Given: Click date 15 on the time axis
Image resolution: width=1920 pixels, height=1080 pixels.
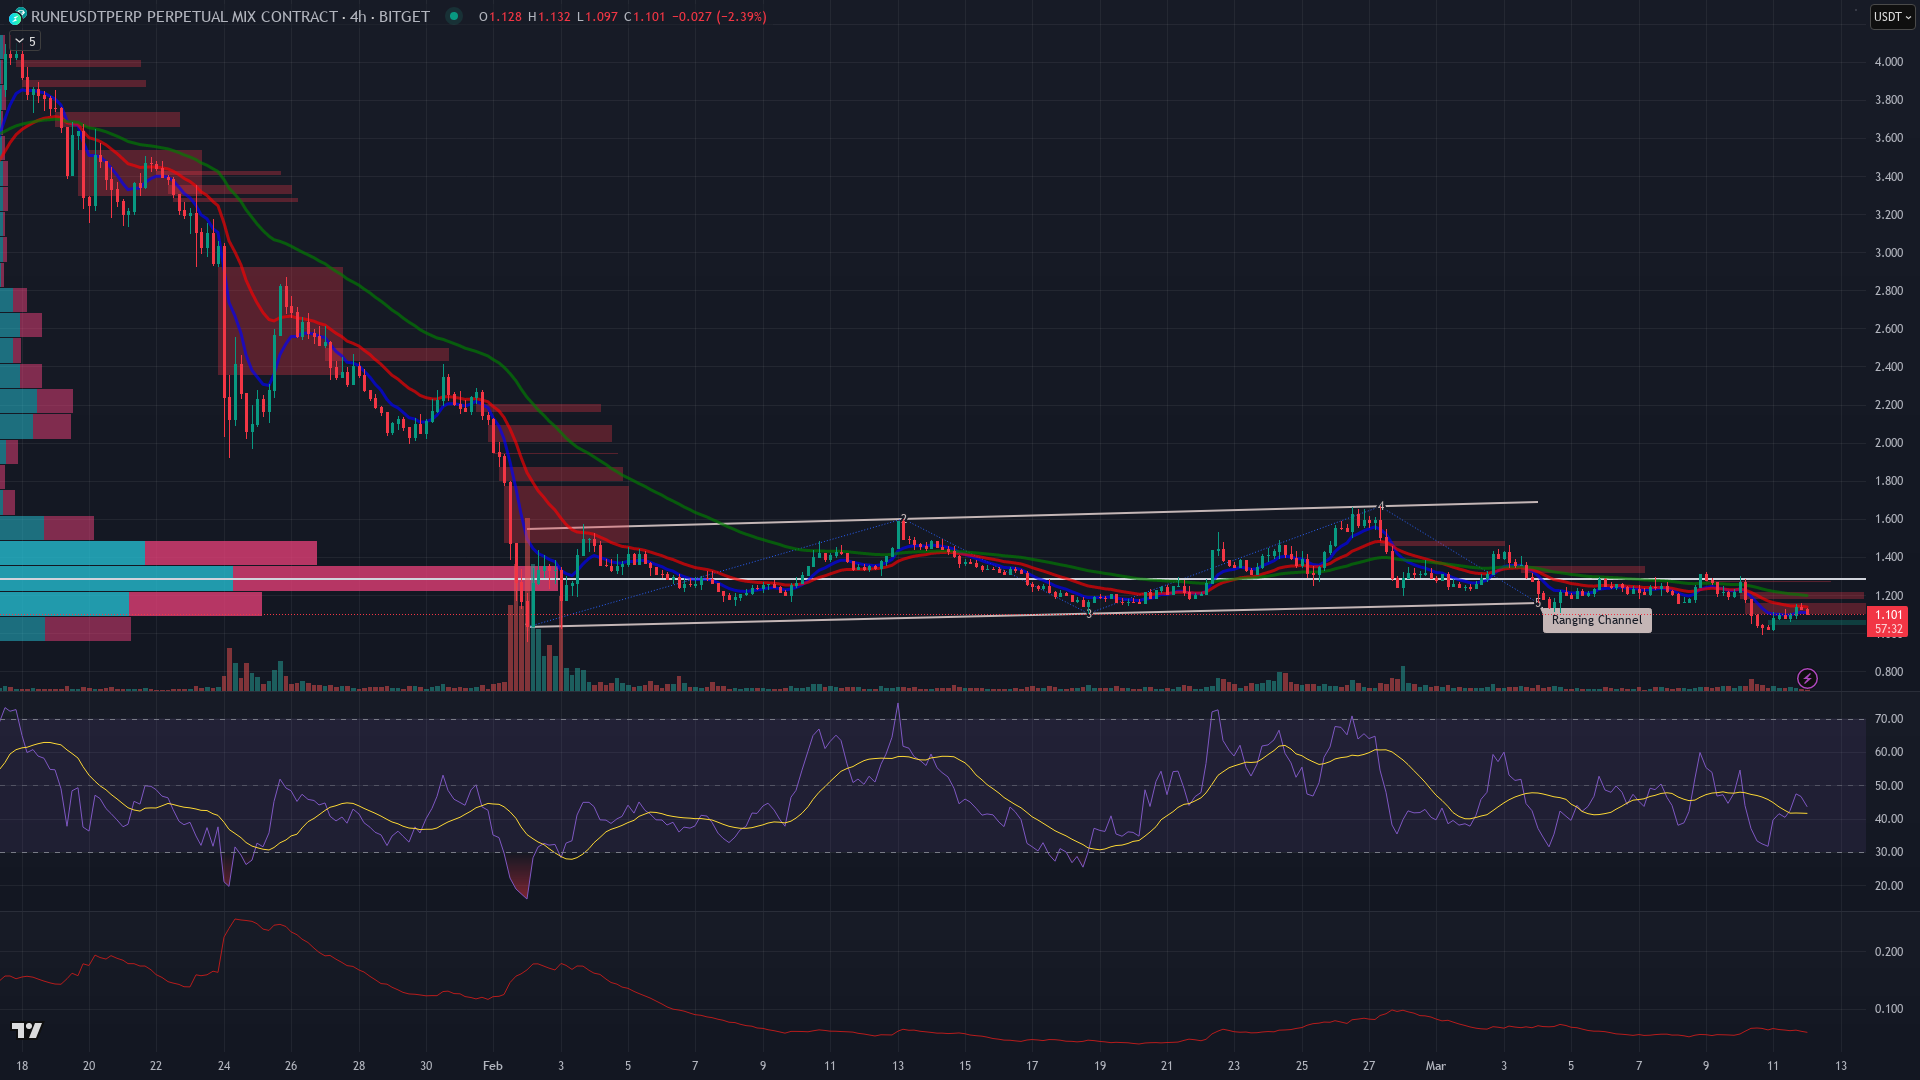Looking at the screenshot, I should (965, 1066).
